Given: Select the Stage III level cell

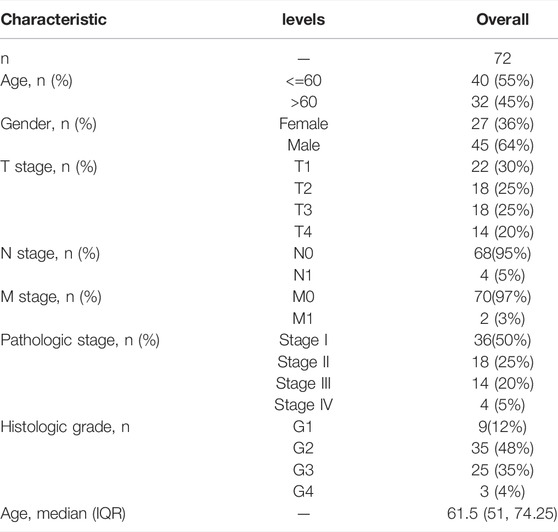Looking at the screenshot, I should 303,384.
